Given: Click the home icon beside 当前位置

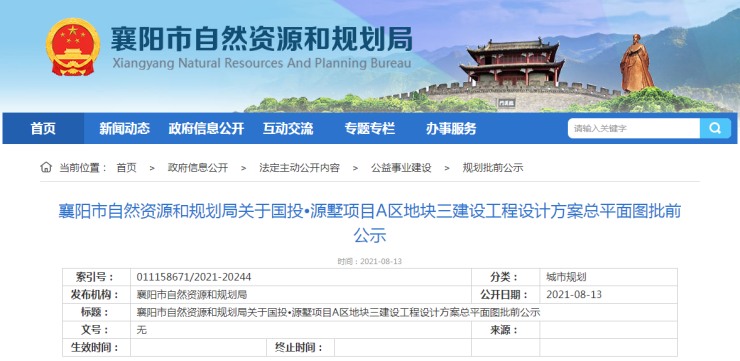Looking at the screenshot, I should click(46, 167).
